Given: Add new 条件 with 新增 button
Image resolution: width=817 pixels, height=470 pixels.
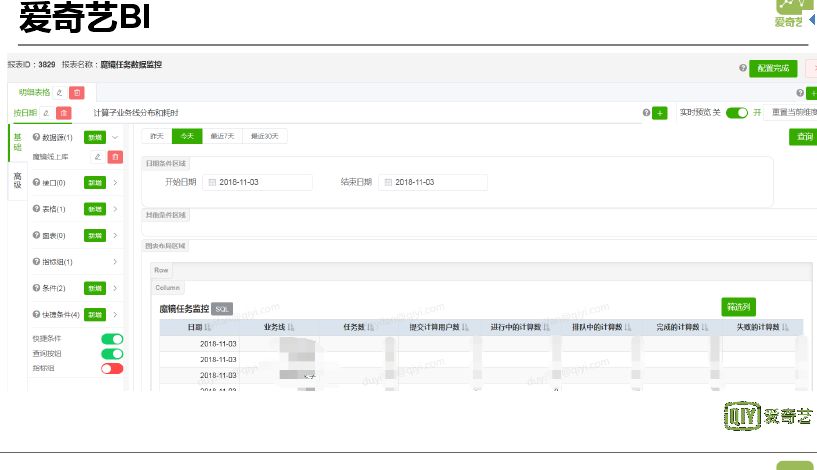Looking at the screenshot, I should click(x=95, y=288).
